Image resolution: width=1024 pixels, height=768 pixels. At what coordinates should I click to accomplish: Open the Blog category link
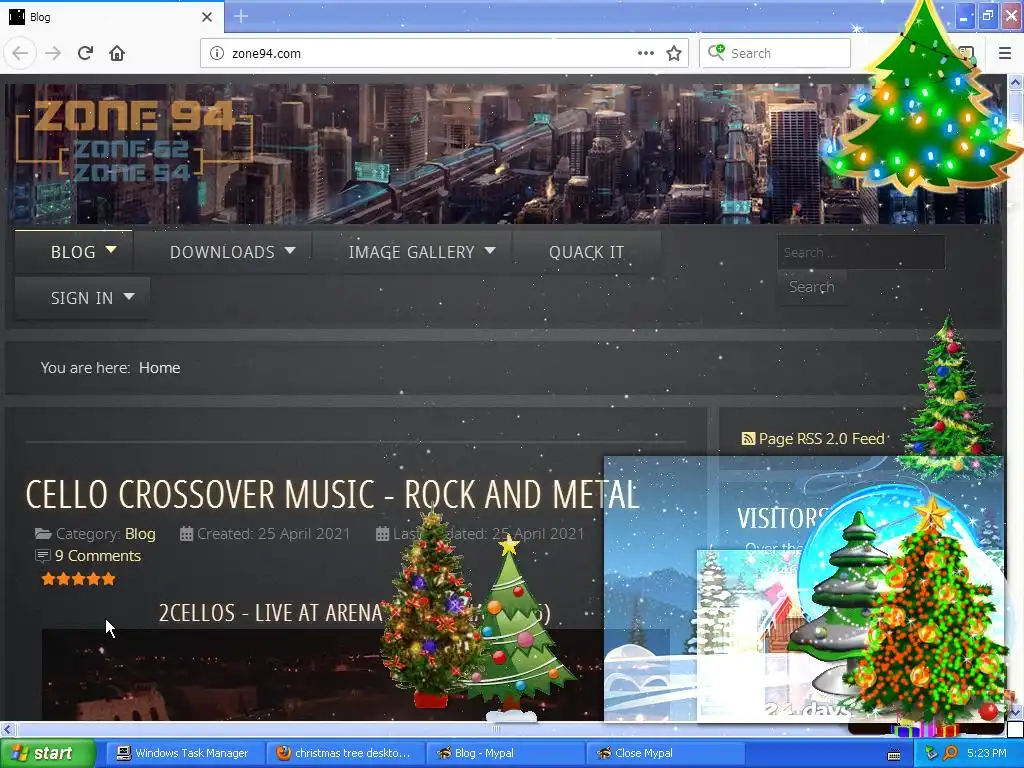[140, 534]
